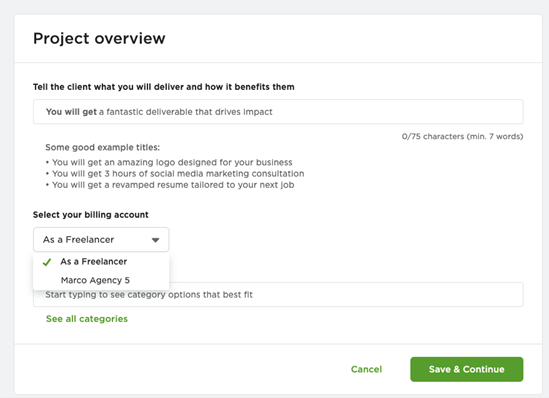The height and width of the screenshot is (398, 549).
Task: Click the social media marketing consultation example
Action: click(x=178, y=174)
